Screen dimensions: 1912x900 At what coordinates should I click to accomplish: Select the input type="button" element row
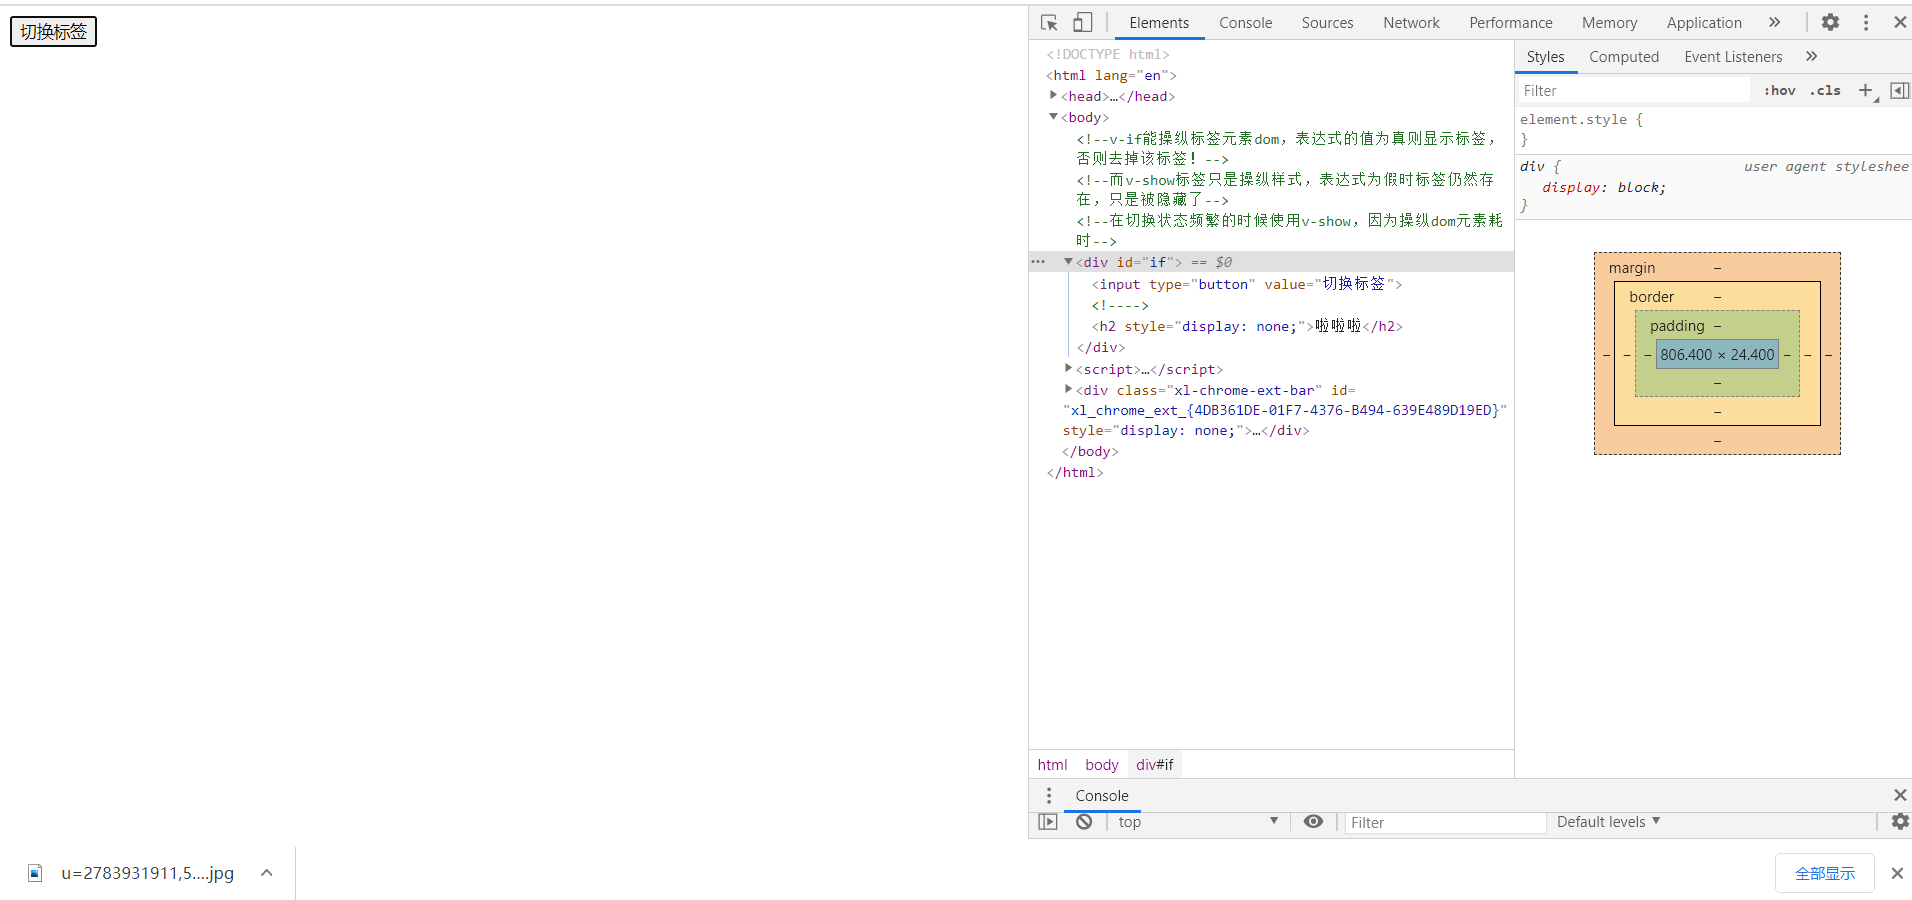pos(1247,284)
